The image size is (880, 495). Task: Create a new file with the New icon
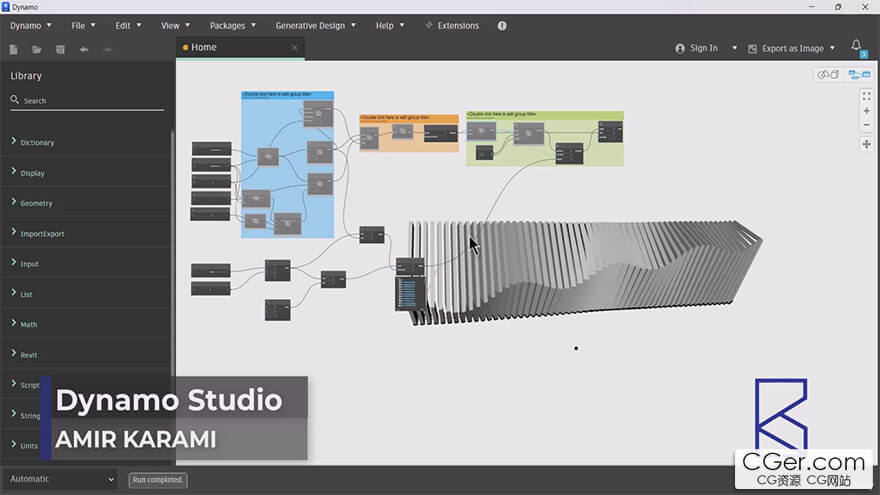pyautogui.click(x=13, y=49)
